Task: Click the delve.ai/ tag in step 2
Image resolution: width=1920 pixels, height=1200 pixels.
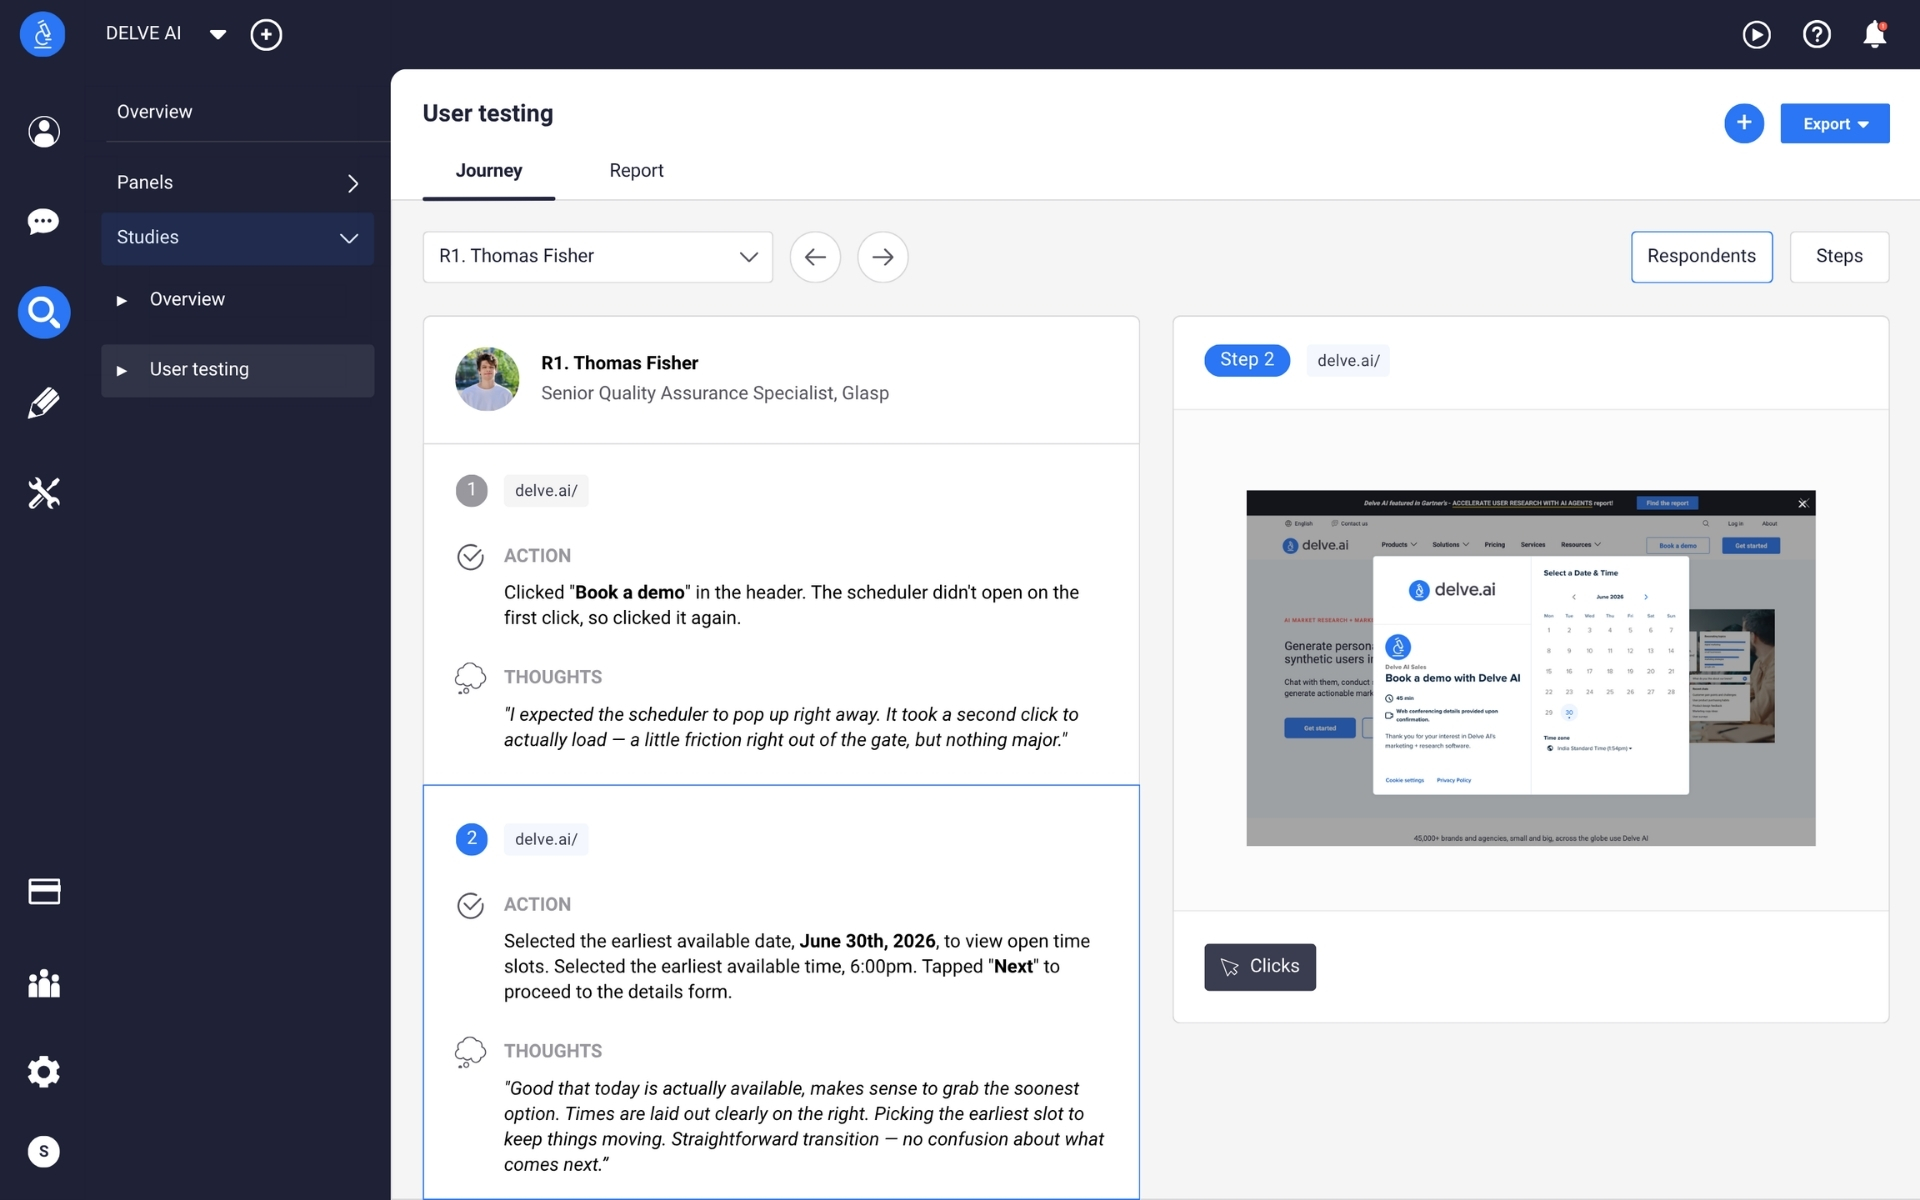Action: [x=546, y=840]
